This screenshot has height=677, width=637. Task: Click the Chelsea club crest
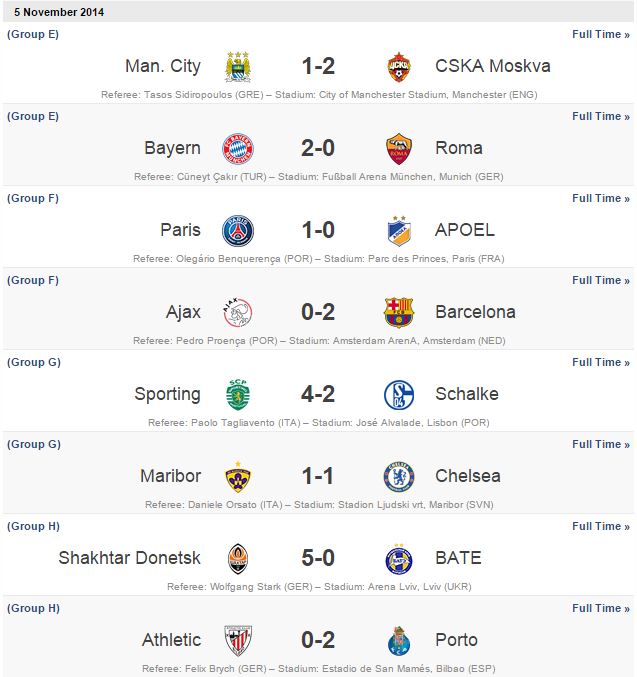[x=399, y=477]
